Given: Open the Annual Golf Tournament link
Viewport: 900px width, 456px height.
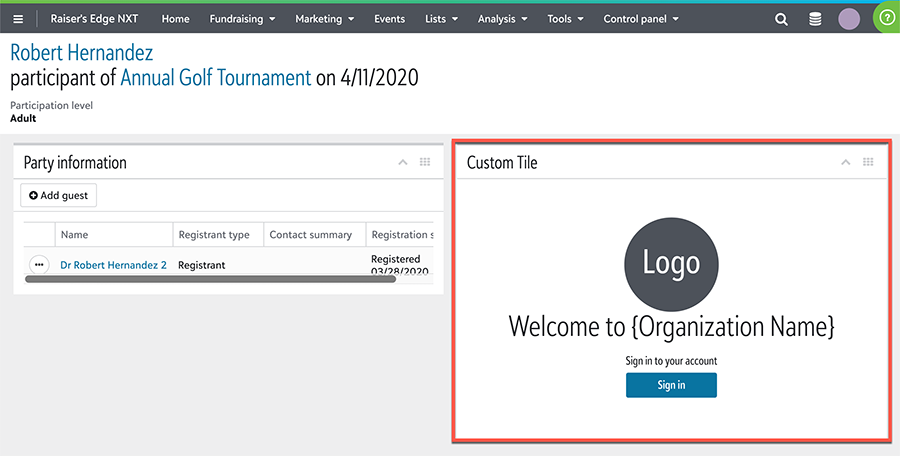Looking at the screenshot, I should (x=215, y=78).
